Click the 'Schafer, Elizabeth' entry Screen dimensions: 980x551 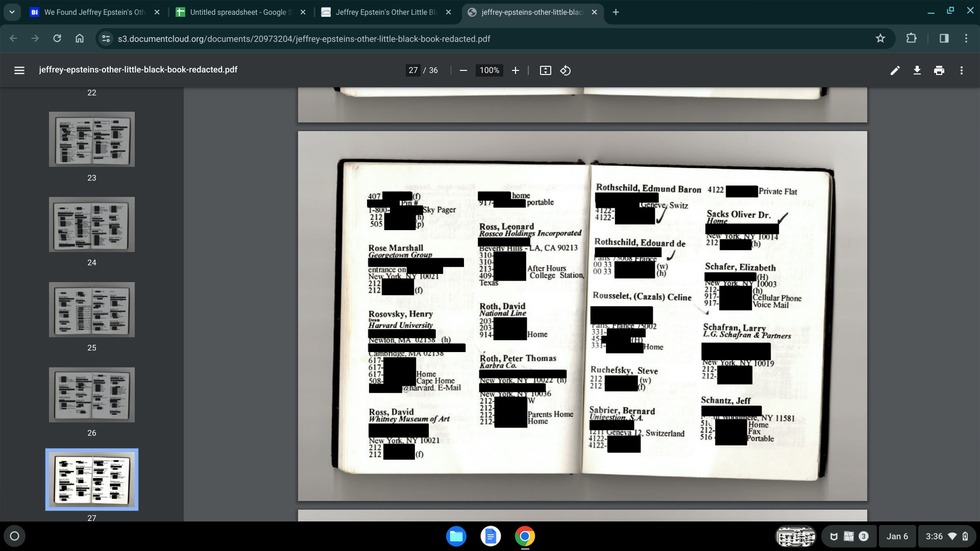pos(740,267)
